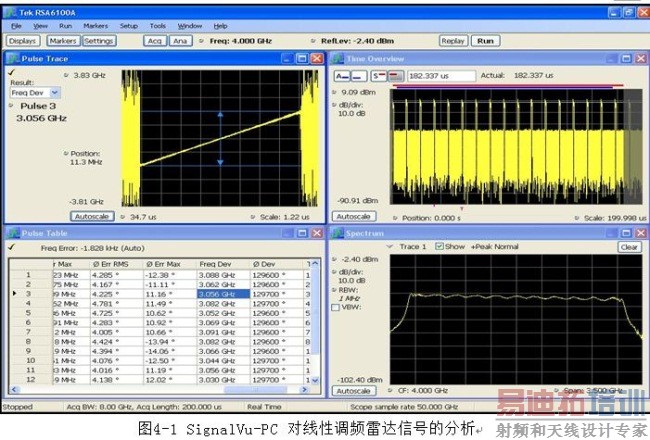Select the spectrum length S icon
Screen dimensions: 650x440
pos(379,76)
